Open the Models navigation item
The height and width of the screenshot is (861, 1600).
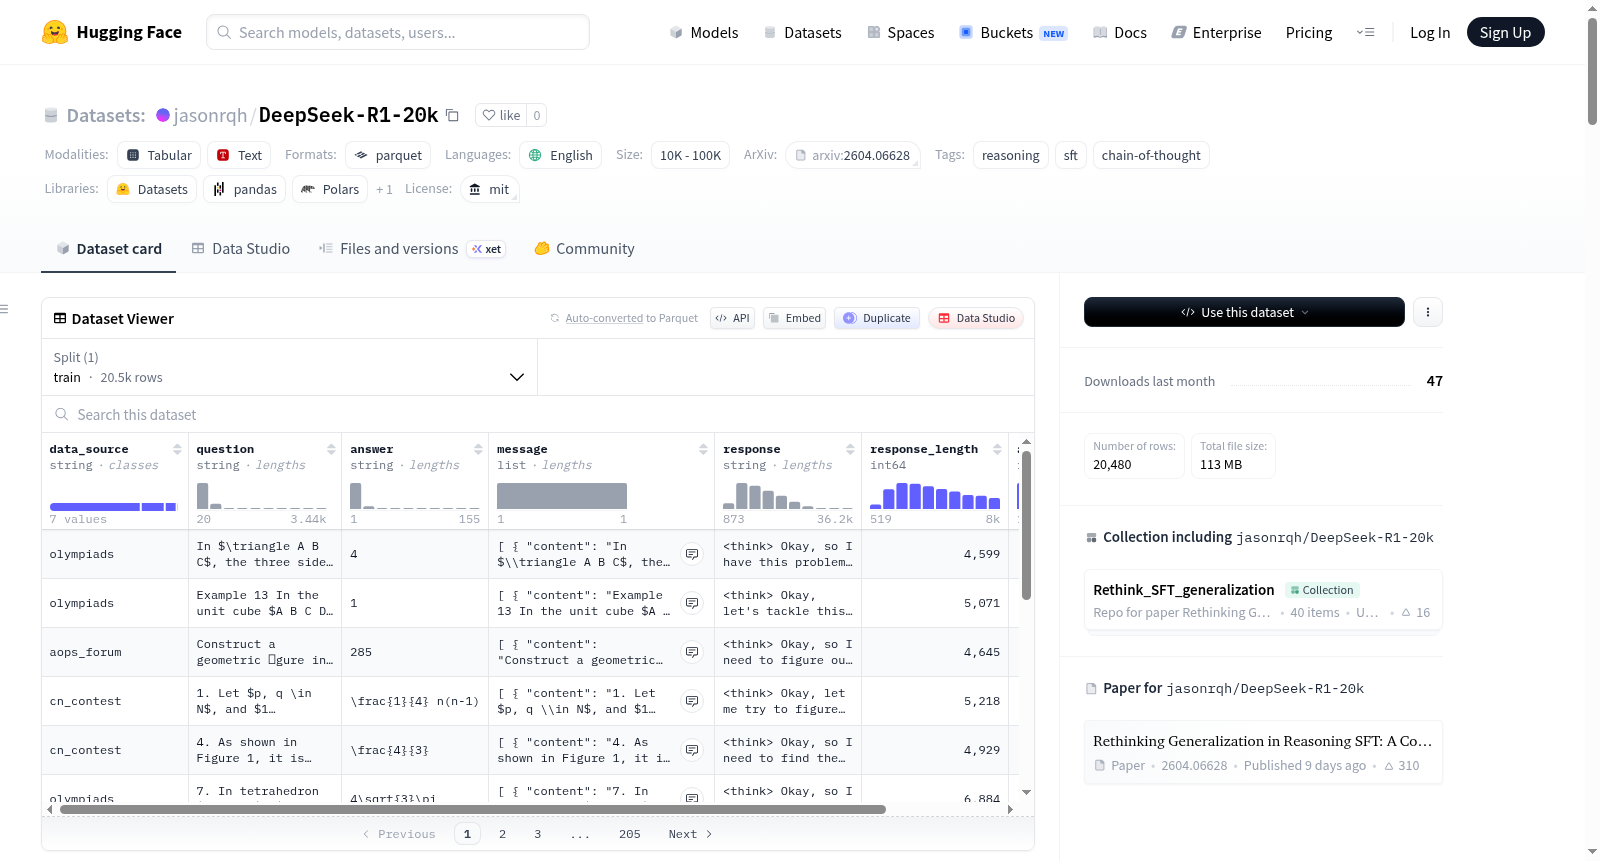pyautogui.click(x=704, y=32)
